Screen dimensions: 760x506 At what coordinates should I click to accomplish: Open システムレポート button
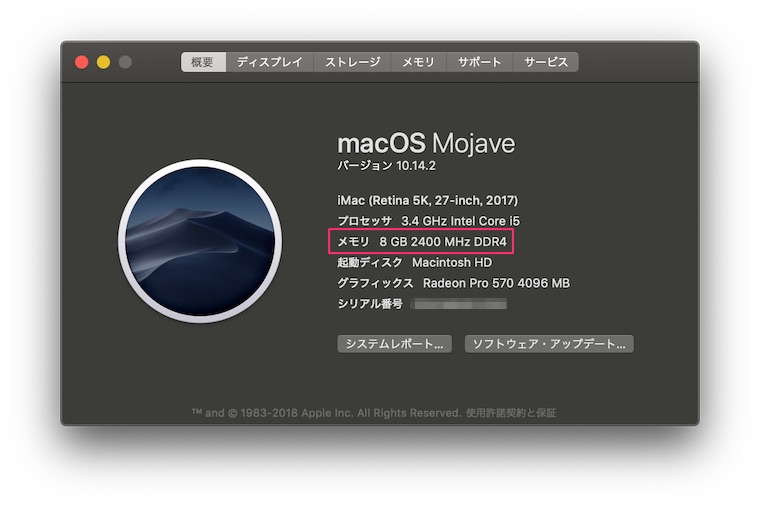tap(395, 344)
